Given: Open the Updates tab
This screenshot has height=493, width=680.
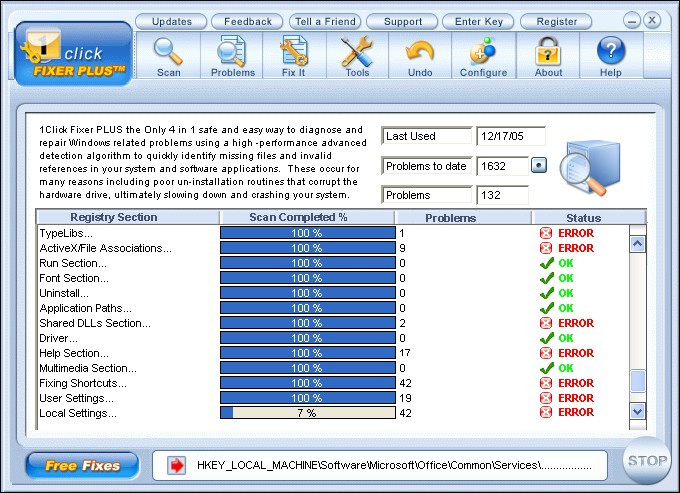Looking at the screenshot, I should 171,21.
